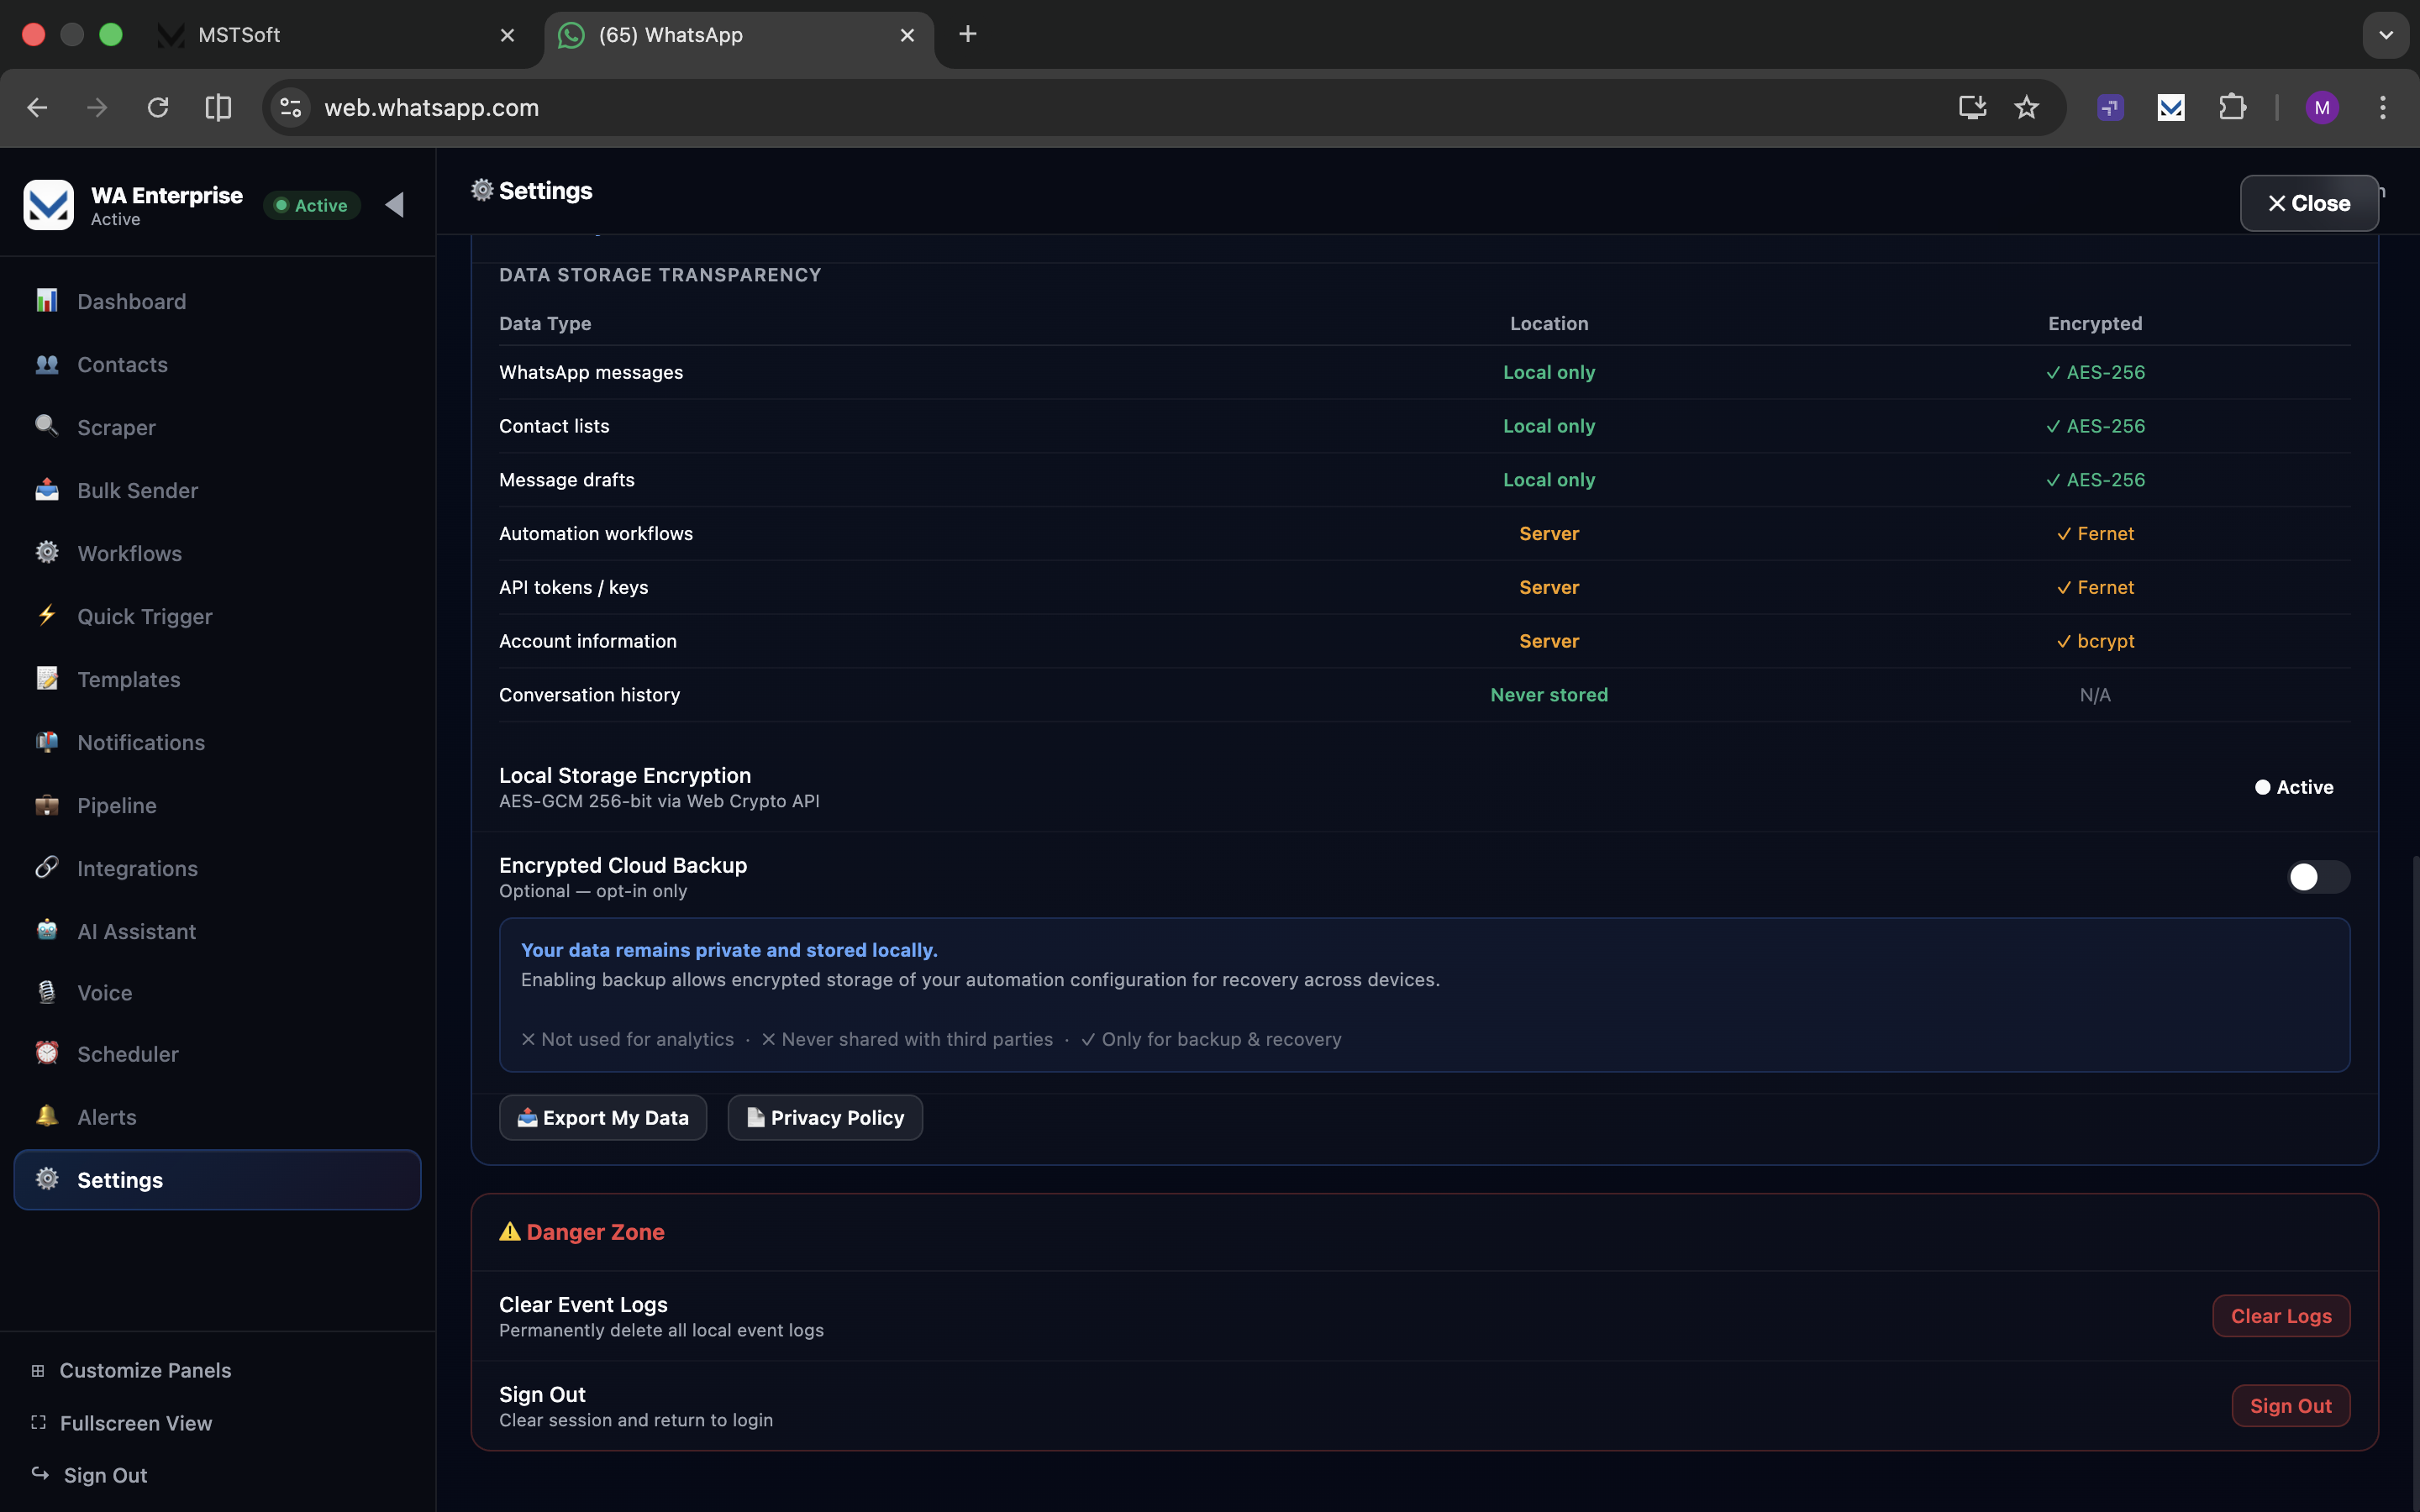Click the MSTSoft extension icon in toolbar
The image size is (2420, 1512).
point(2170,107)
